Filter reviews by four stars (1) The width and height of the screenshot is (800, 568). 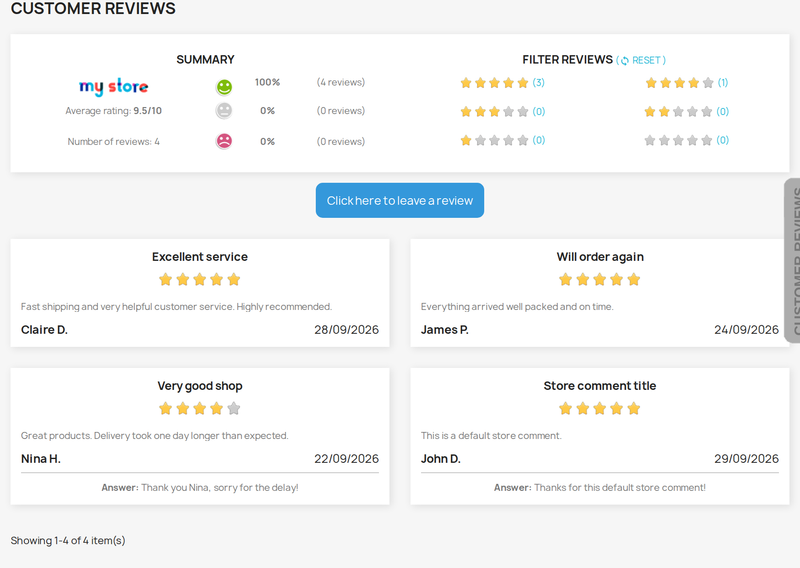click(686, 83)
